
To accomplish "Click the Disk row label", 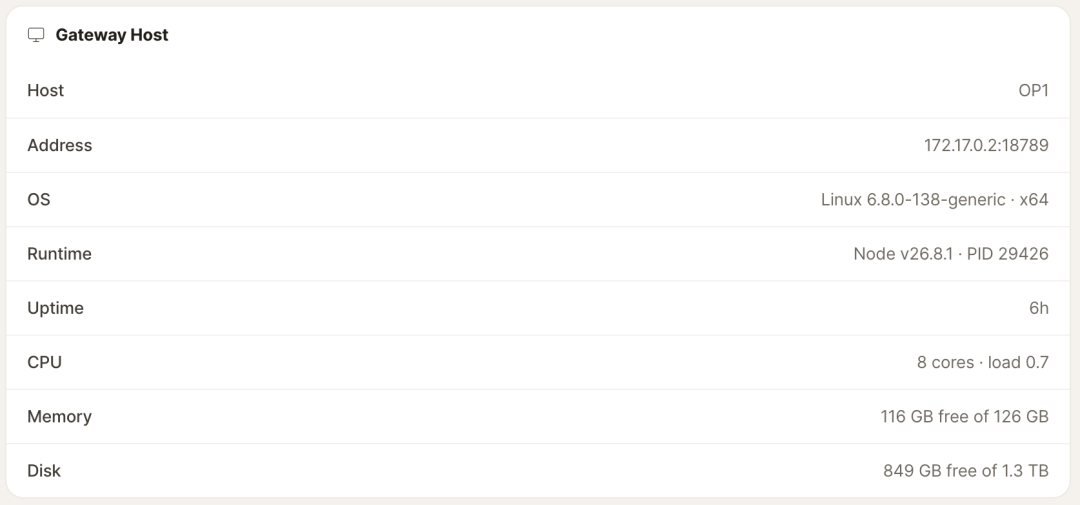I will 44,471.
